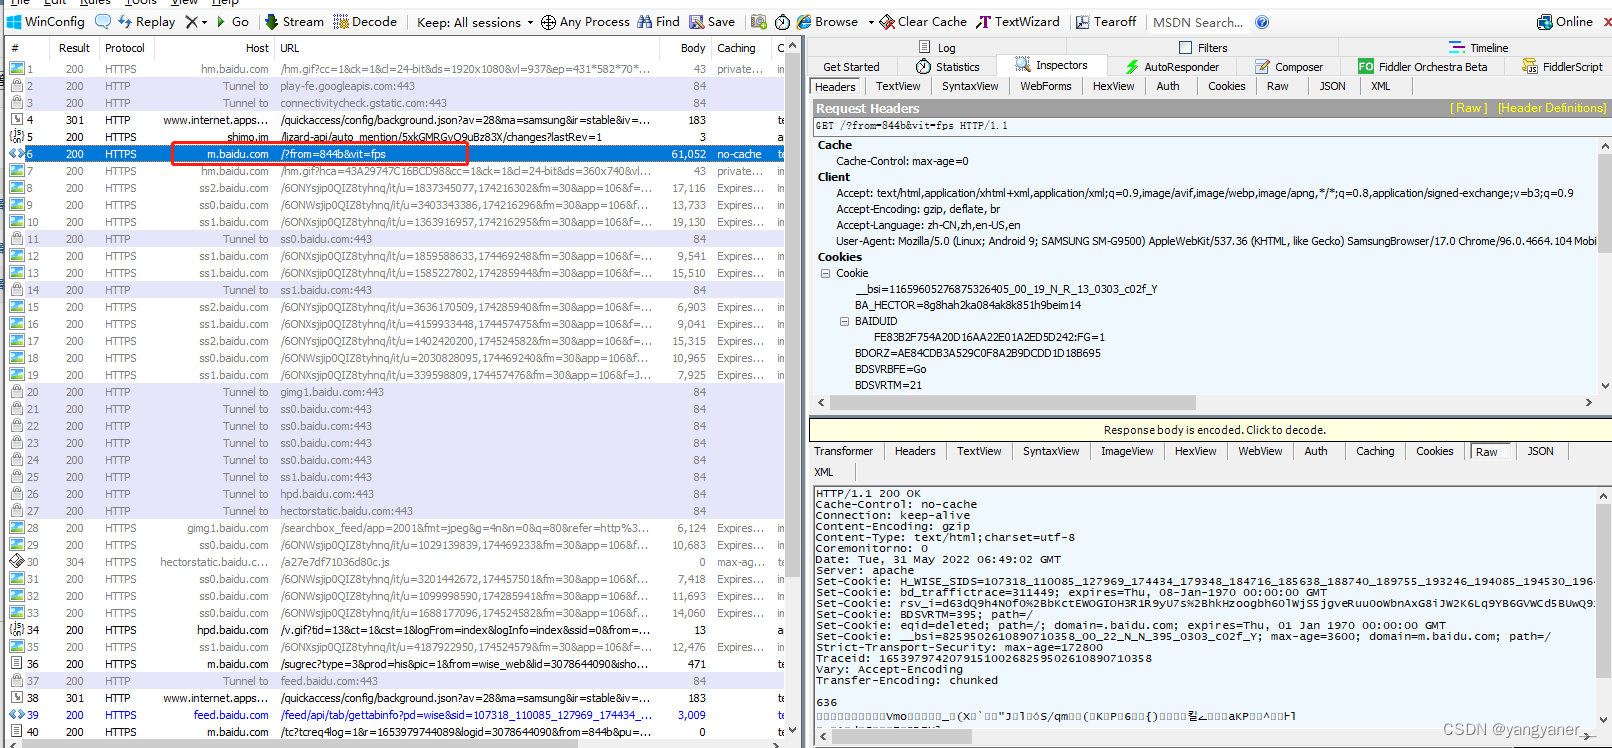The height and width of the screenshot is (748, 1612).
Task: Click the response body decode bar
Action: pos(1210,429)
